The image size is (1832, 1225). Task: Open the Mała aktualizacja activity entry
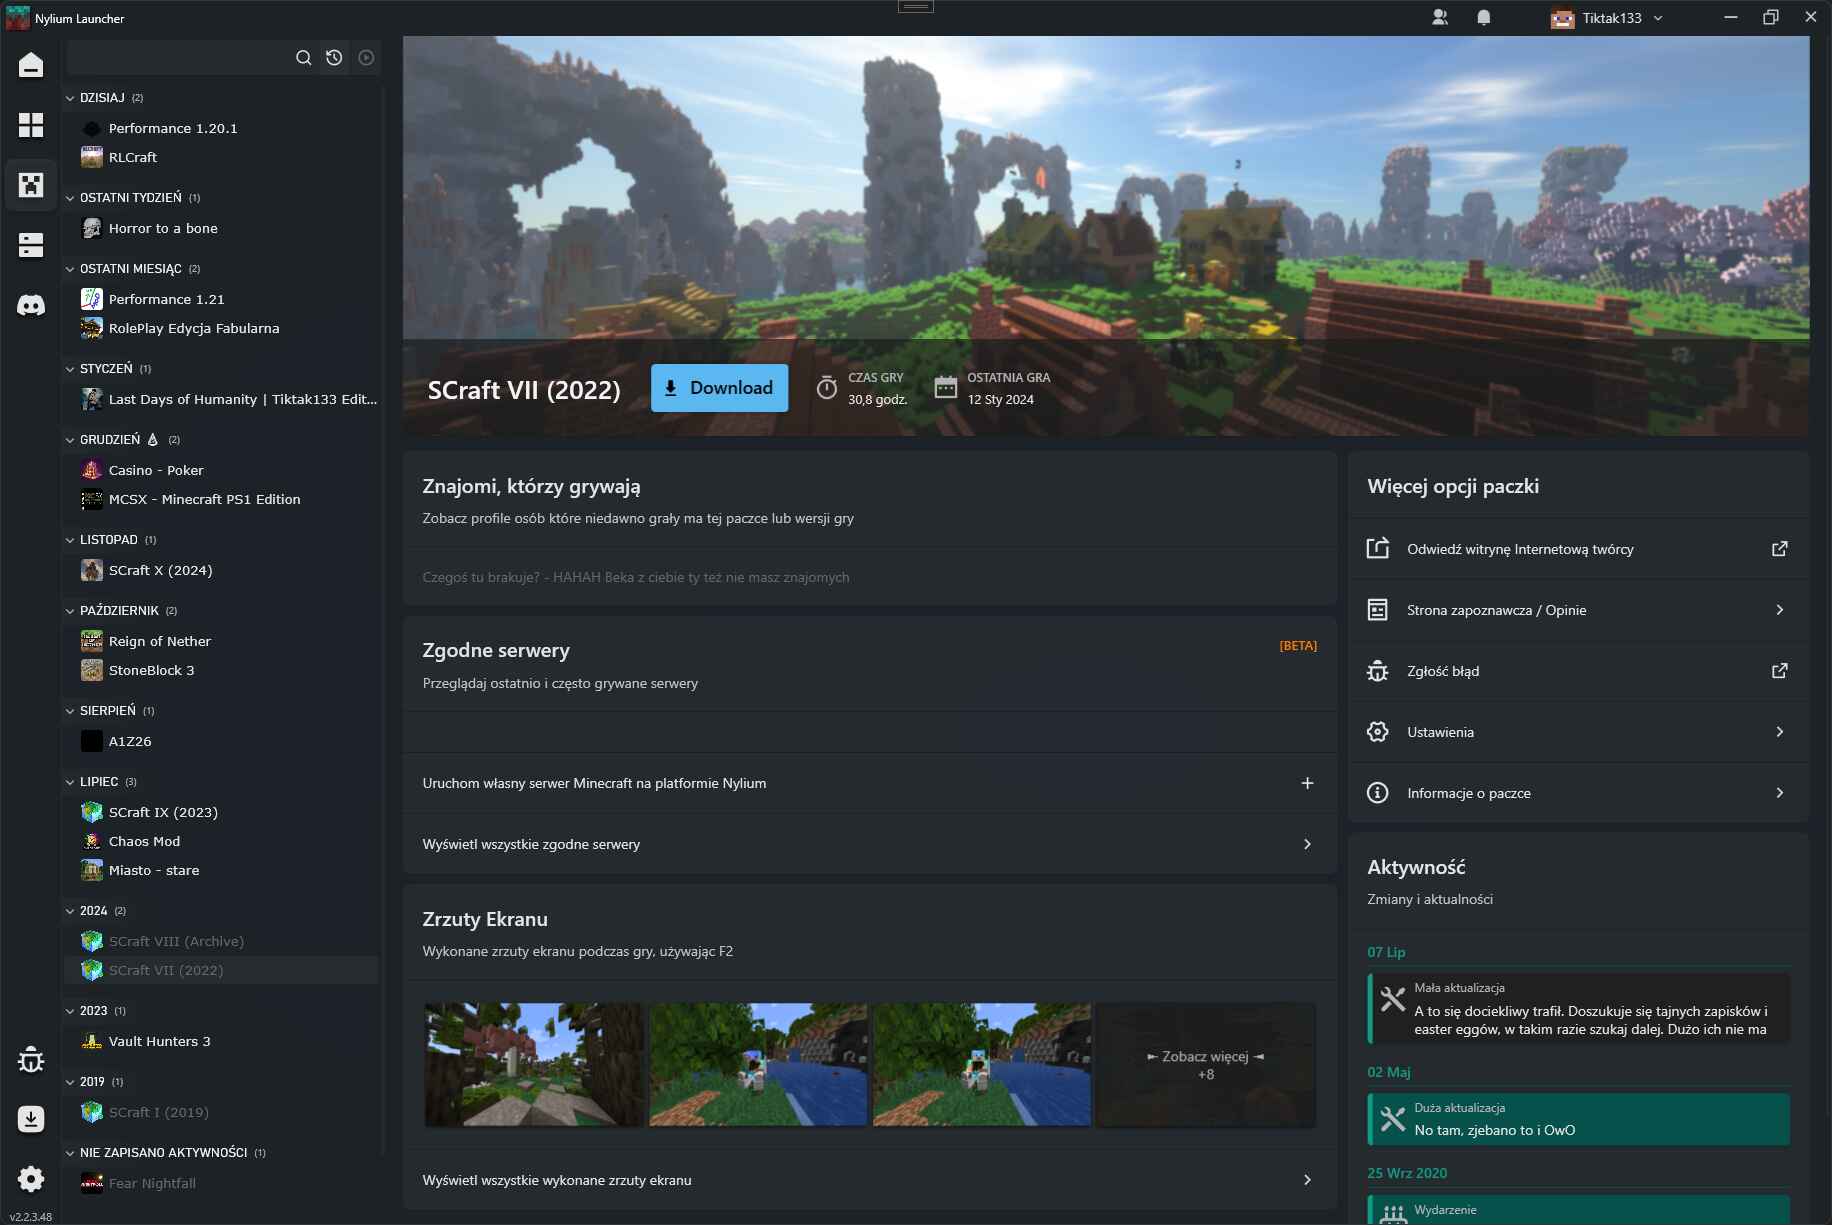[x=1579, y=1009]
